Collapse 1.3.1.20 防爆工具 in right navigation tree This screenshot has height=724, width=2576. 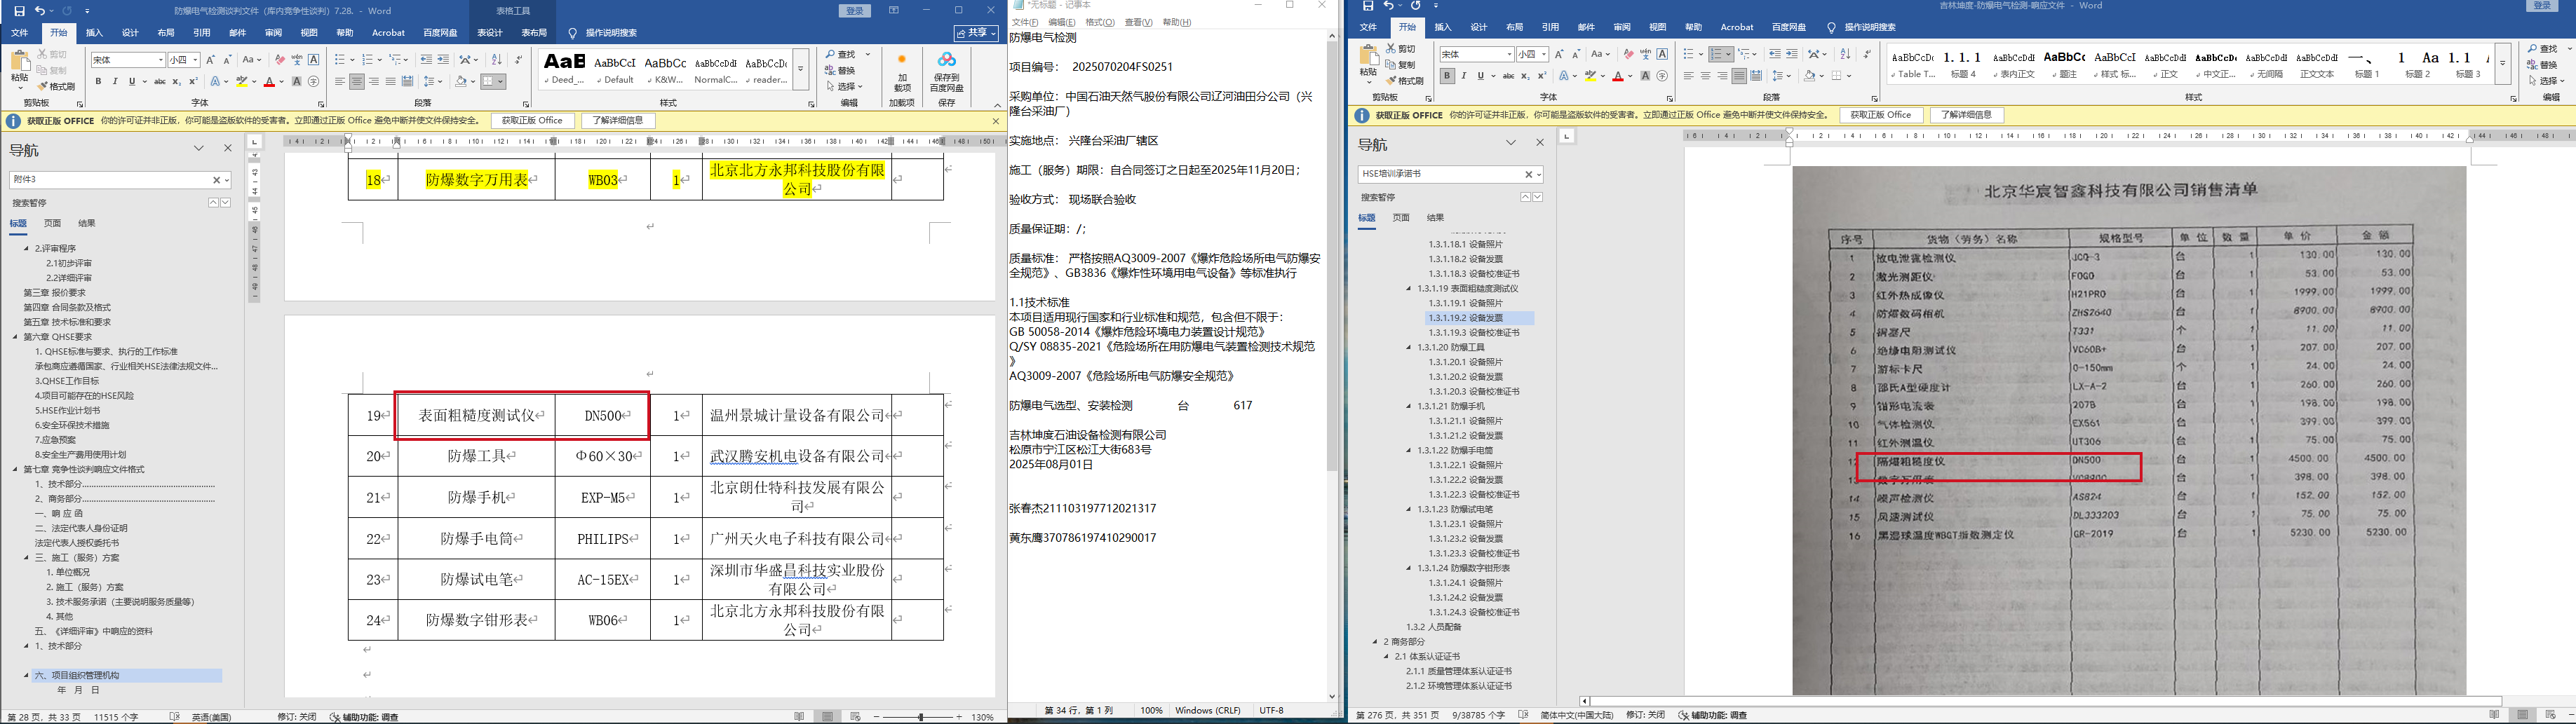pyautogui.click(x=1410, y=347)
